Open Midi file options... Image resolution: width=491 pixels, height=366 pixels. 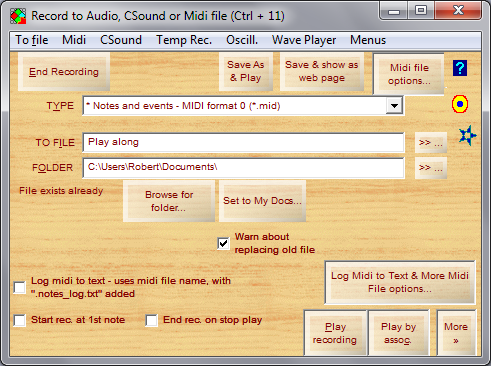409,74
